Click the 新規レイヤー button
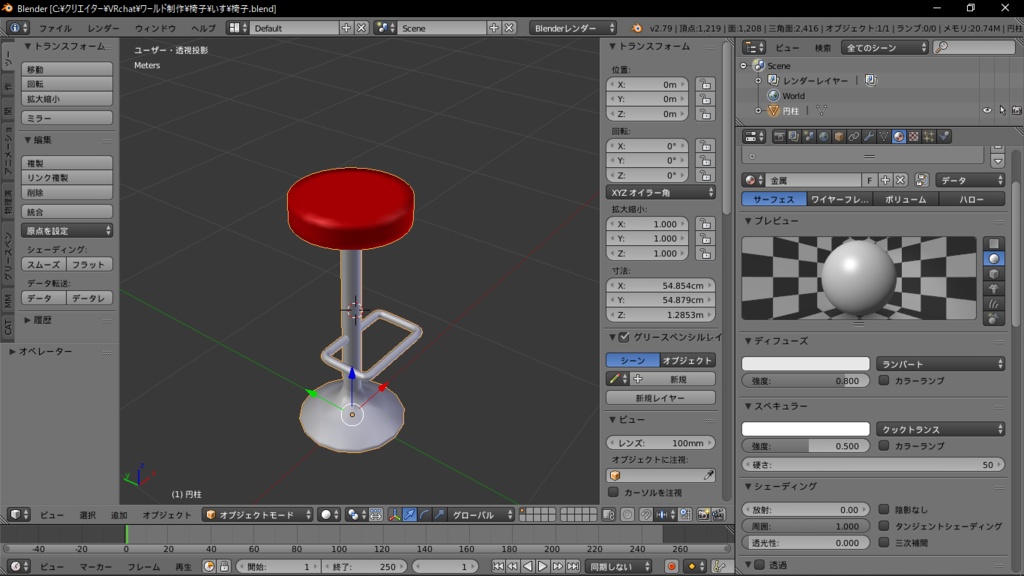Image resolution: width=1024 pixels, height=576 pixels. pyautogui.click(x=660, y=398)
